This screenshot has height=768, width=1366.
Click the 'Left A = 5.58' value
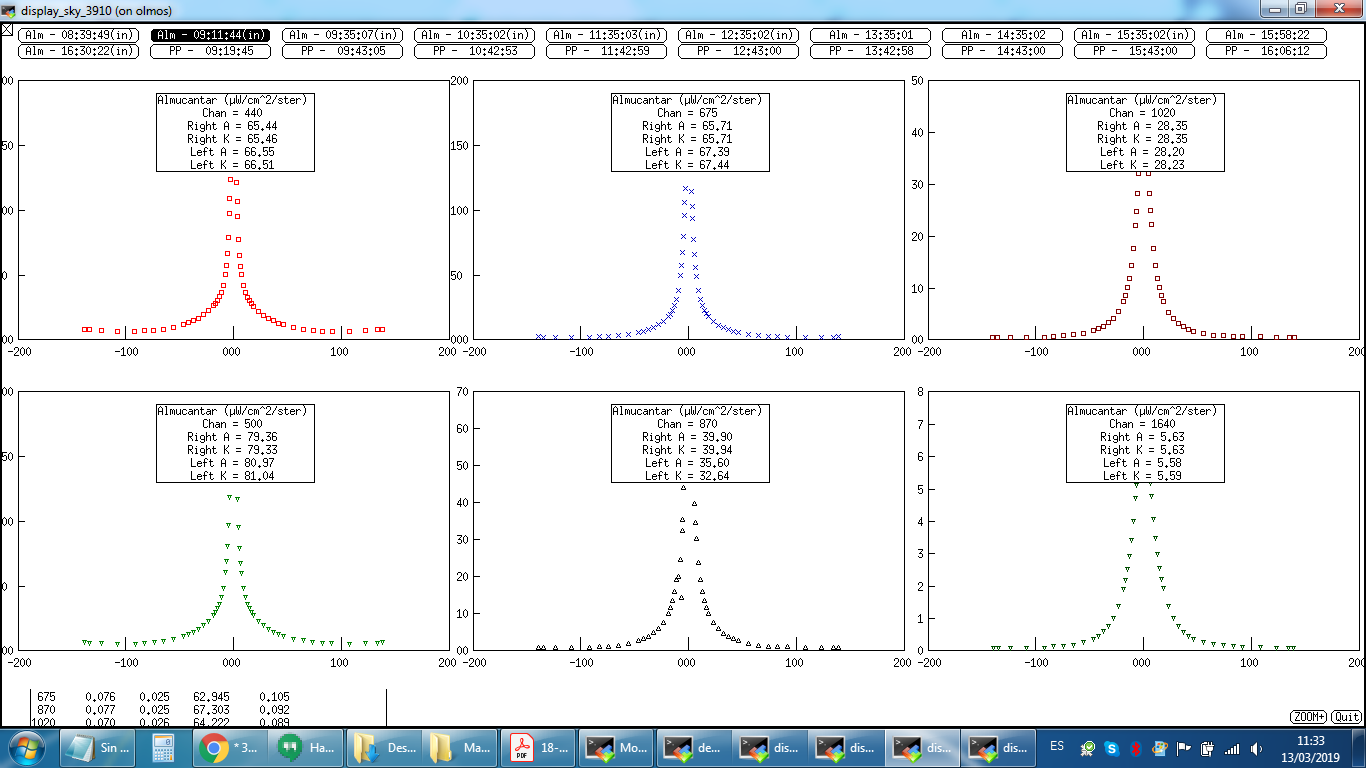(1142, 463)
